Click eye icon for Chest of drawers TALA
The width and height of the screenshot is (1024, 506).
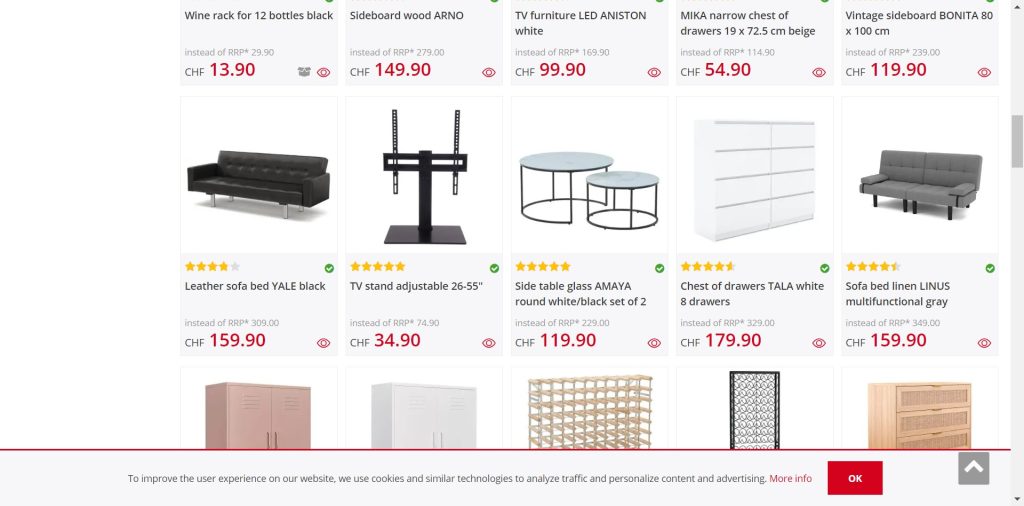click(x=819, y=343)
